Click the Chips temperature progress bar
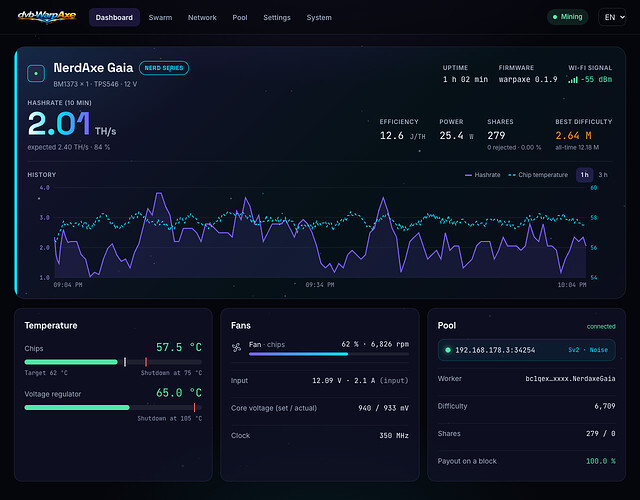This screenshot has width=640, height=500. point(113,362)
